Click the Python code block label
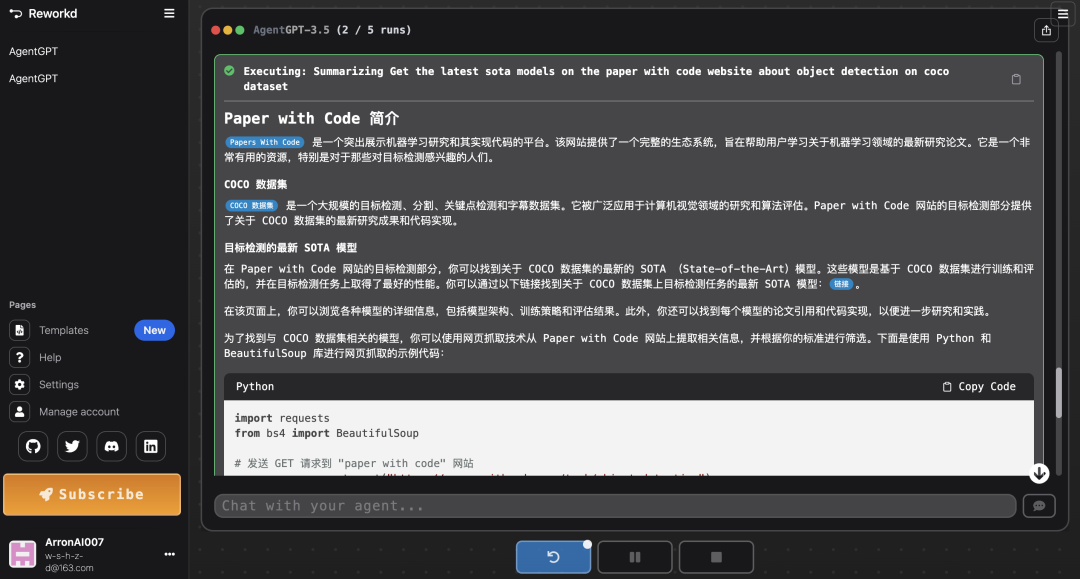The width and height of the screenshot is (1080, 579). coord(255,387)
